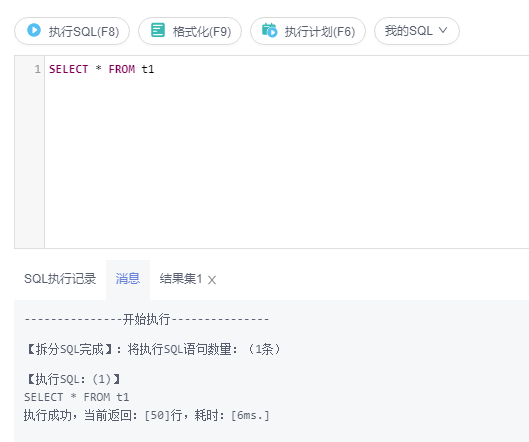Open the 我的SQL menu button
This screenshot has height=442, width=529.
tap(417, 31)
